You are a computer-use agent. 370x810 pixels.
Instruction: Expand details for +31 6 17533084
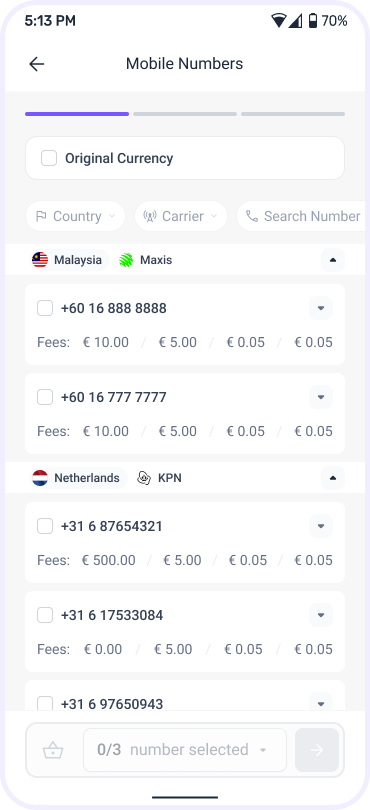[x=321, y=615]
